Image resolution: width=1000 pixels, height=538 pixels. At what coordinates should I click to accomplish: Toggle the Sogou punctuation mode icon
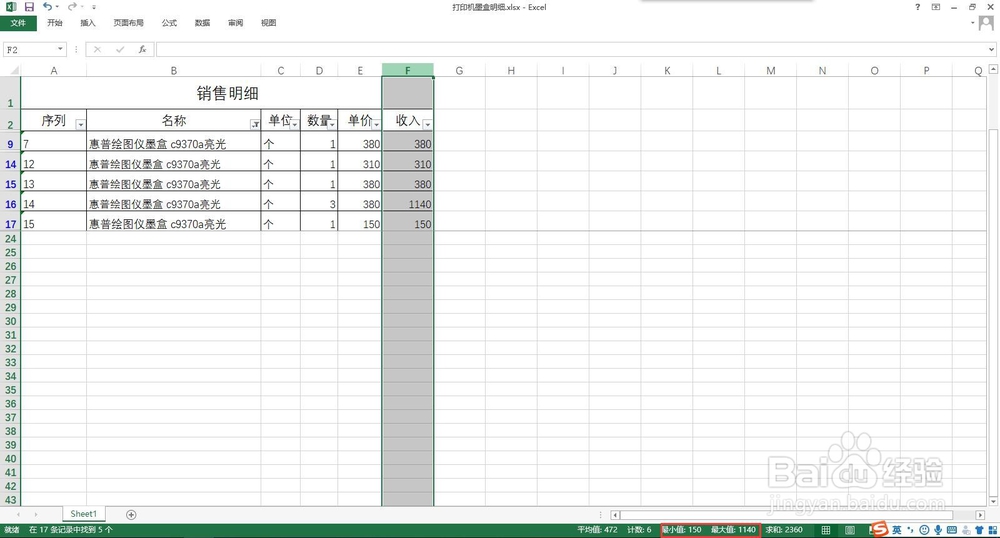coord(910,530)
